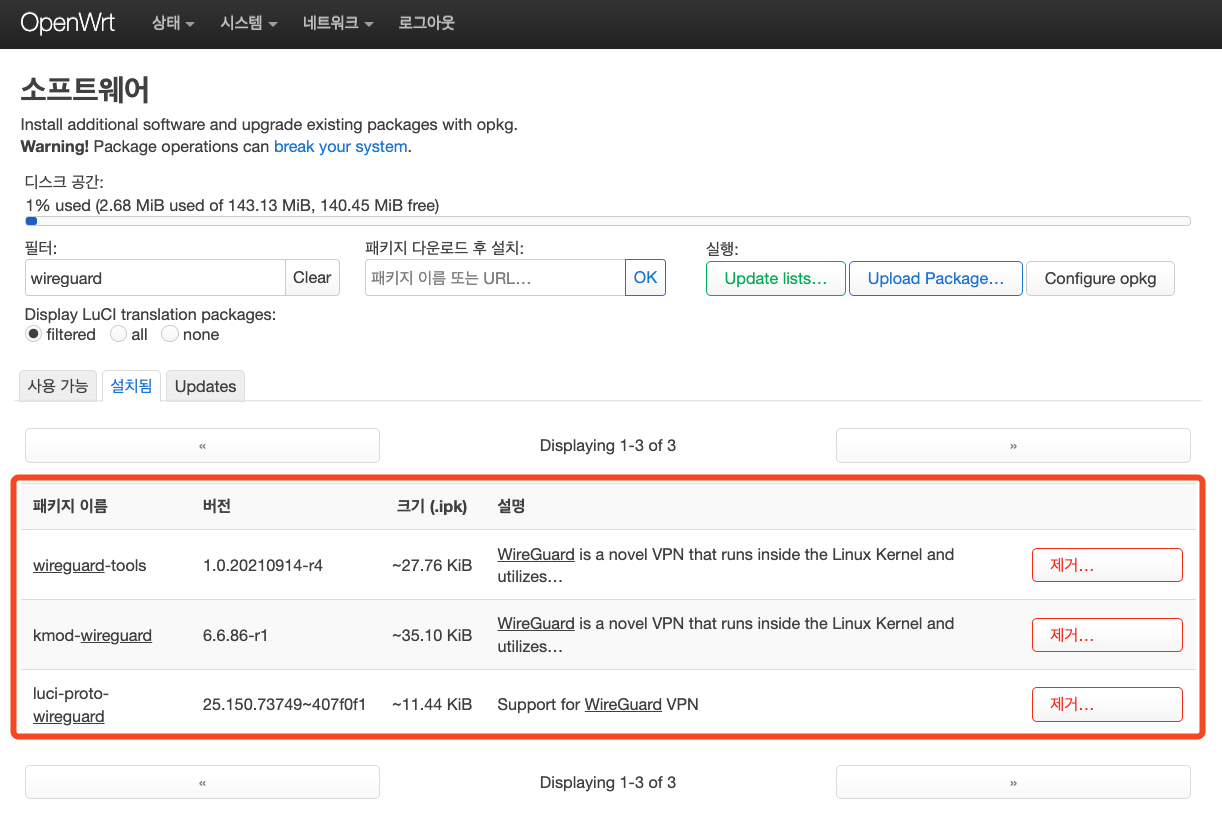Click Update lists button
This screenshot has width=1222, height=831.
coord(776,279)
